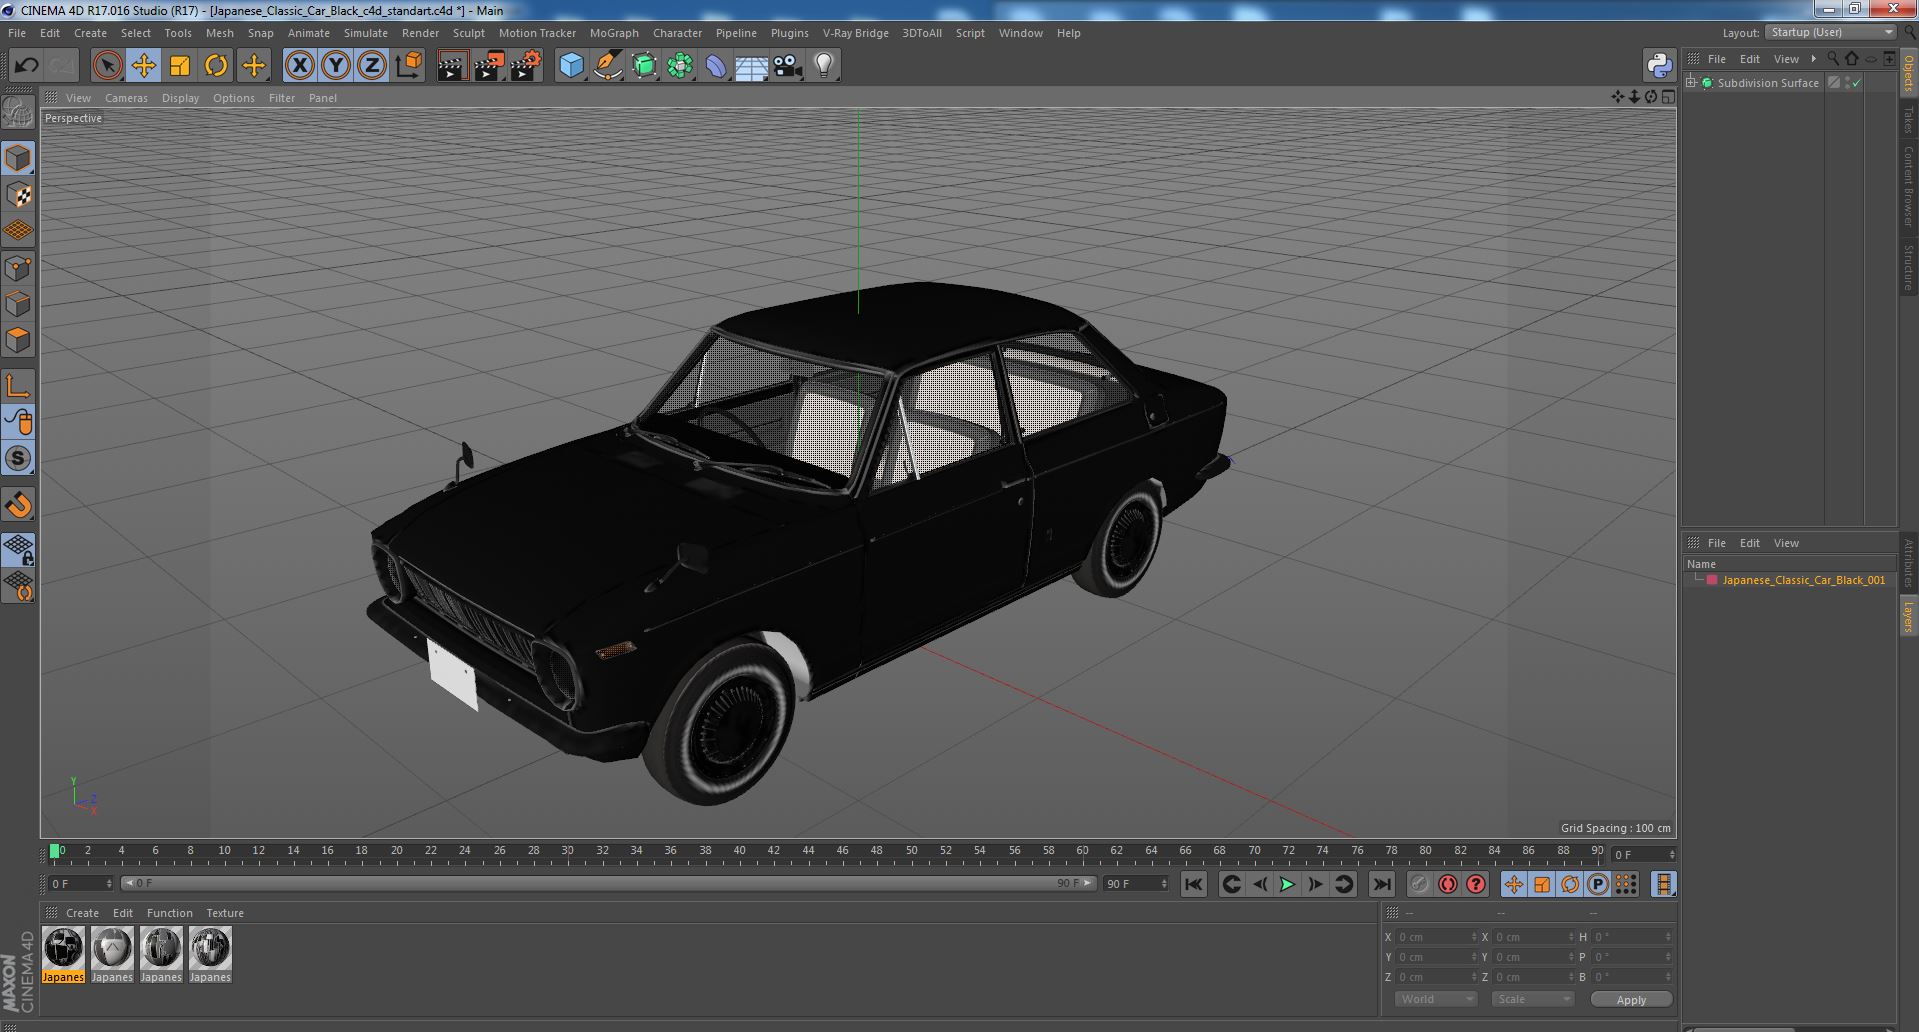
Task: Add a Light object
Action: [824, 66]
